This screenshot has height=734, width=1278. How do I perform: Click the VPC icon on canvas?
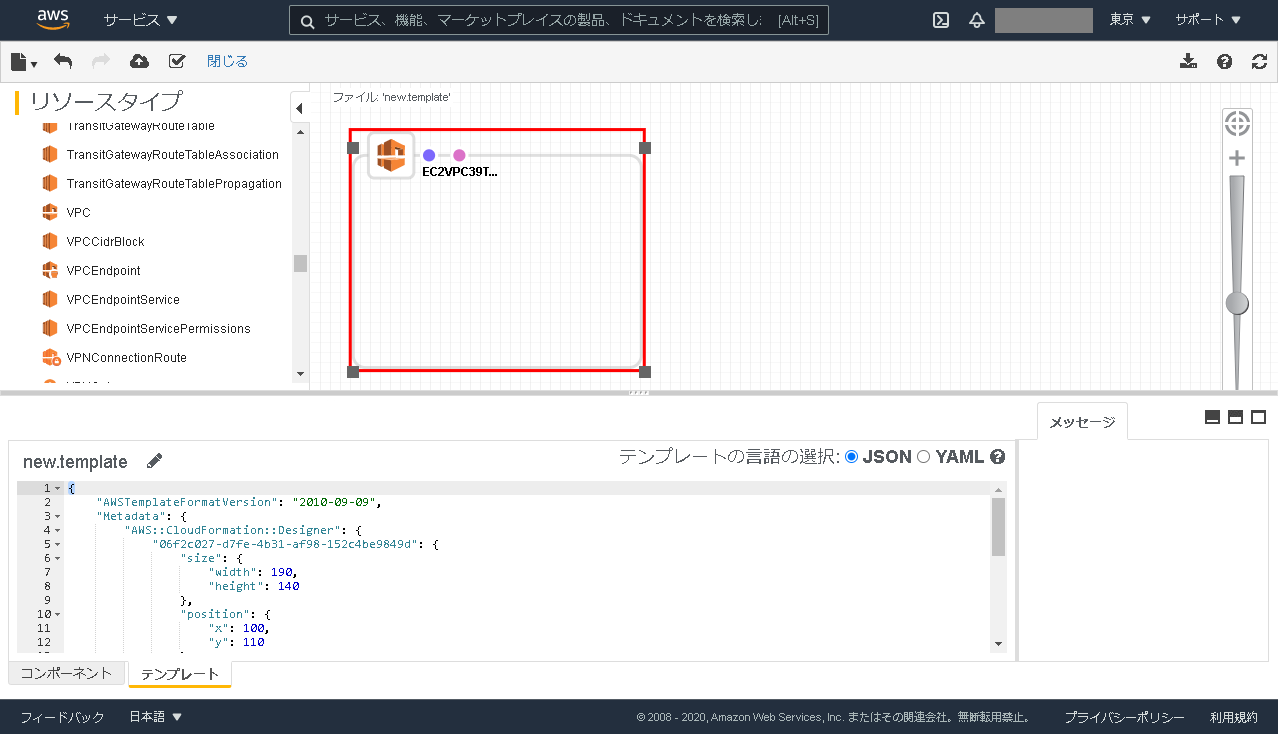click(391, 156)
